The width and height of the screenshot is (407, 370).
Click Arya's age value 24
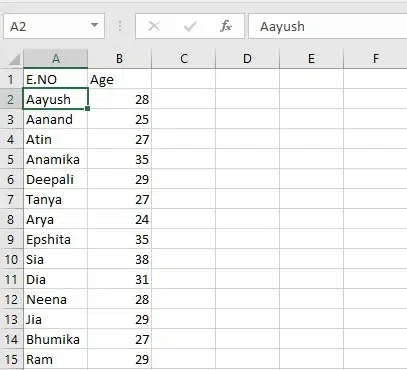(x=119, y=219)
